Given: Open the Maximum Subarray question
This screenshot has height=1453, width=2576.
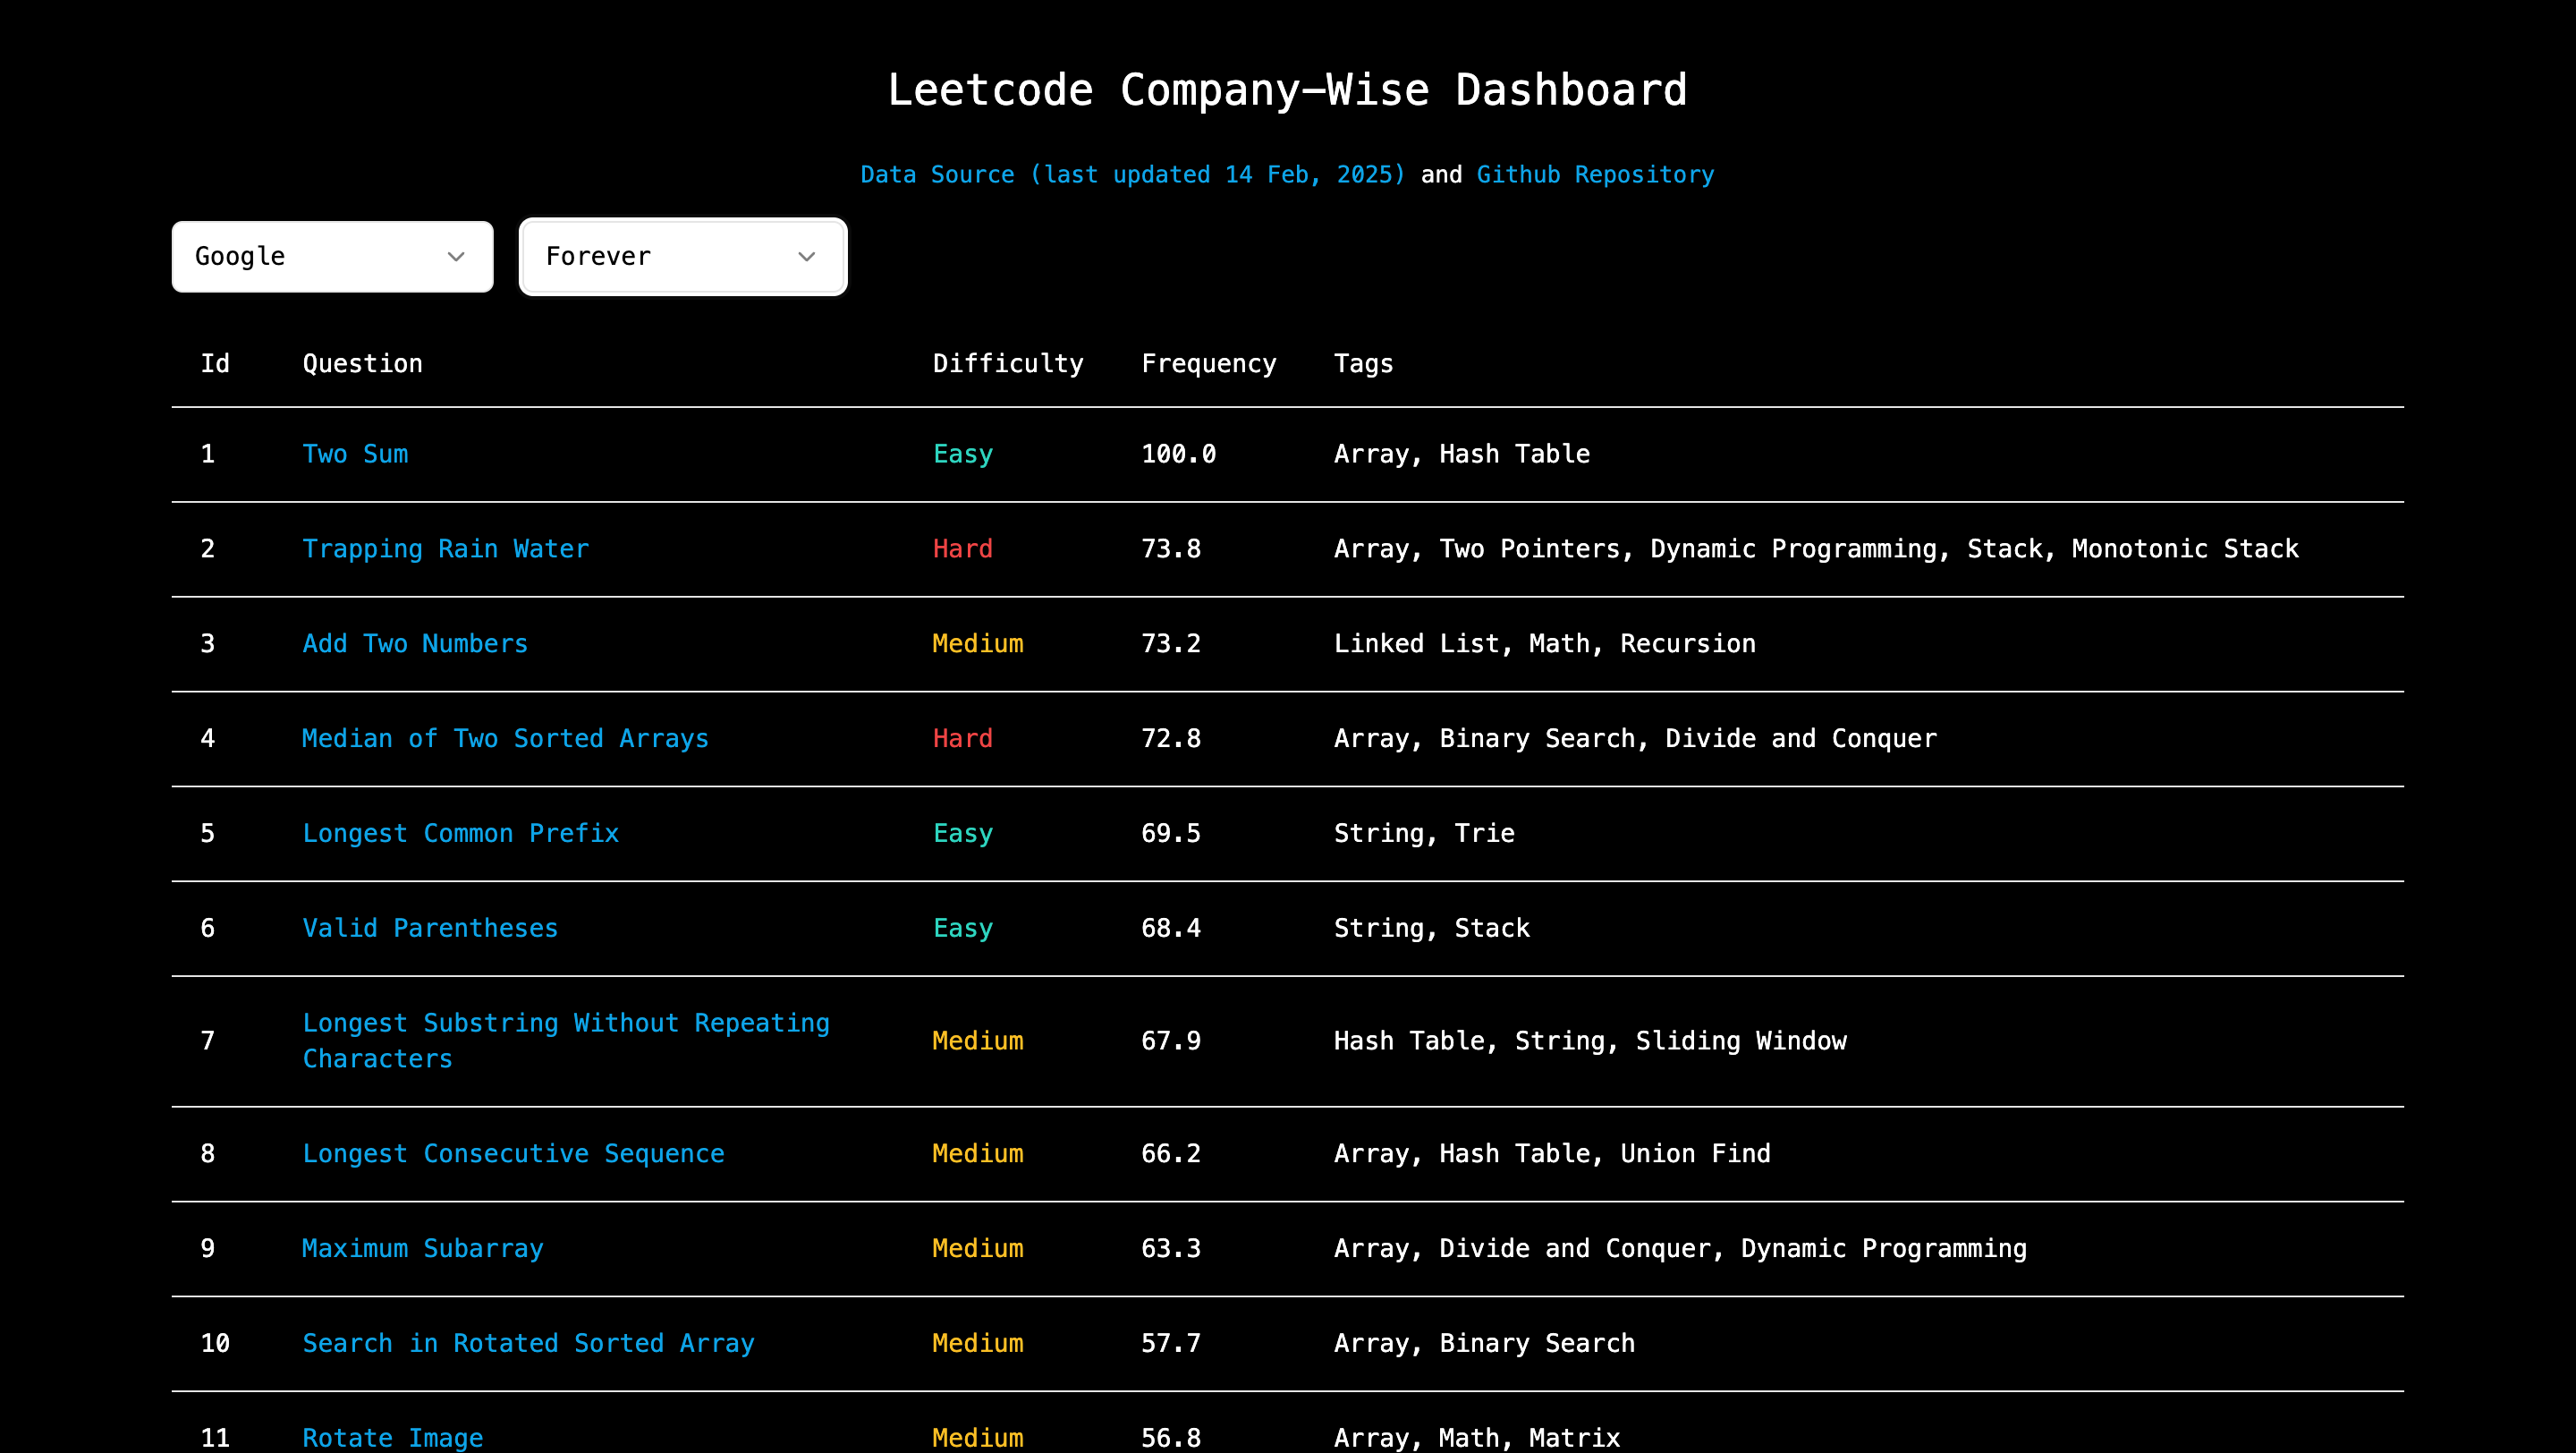Looking at the screenshot, I should tap(422, 1249).
